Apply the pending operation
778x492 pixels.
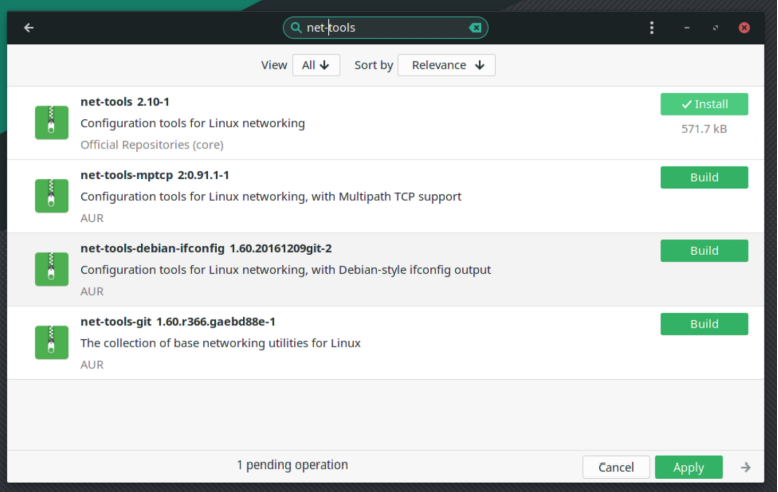pos(688,467)
